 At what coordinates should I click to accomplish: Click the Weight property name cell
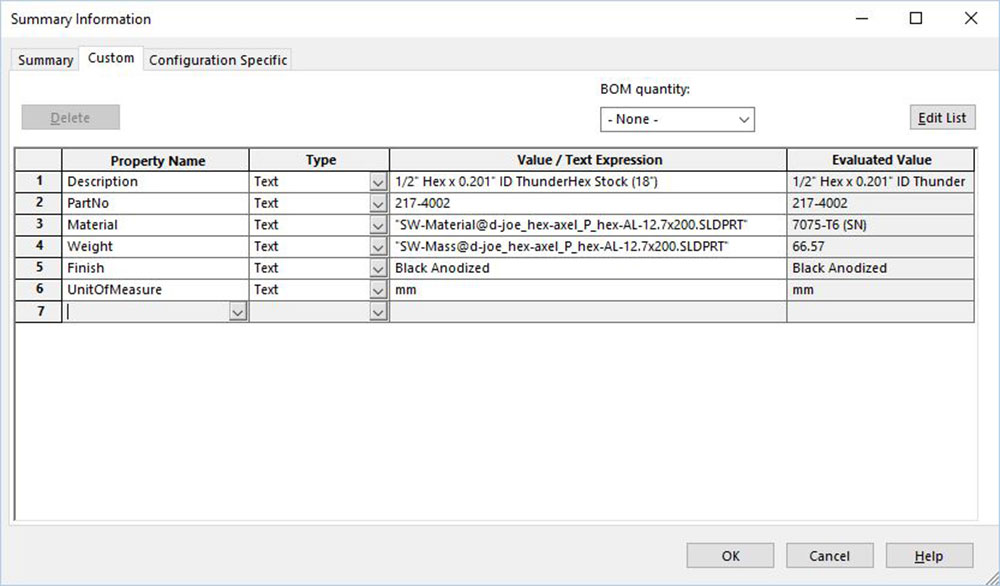[155, 246]
